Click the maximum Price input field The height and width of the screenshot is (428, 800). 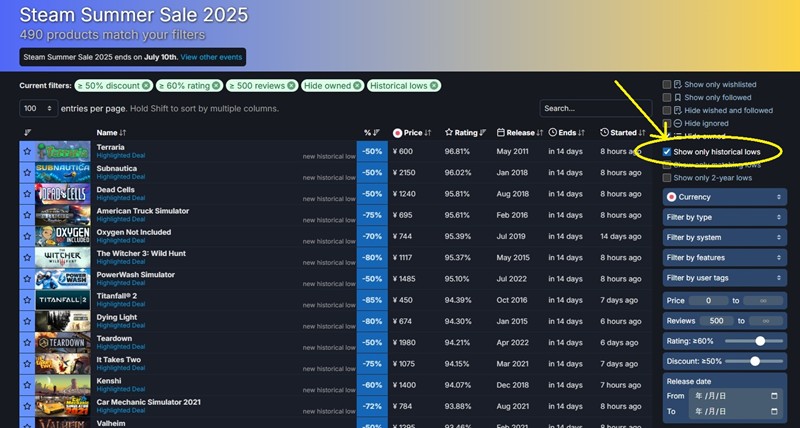click(763, 301)
